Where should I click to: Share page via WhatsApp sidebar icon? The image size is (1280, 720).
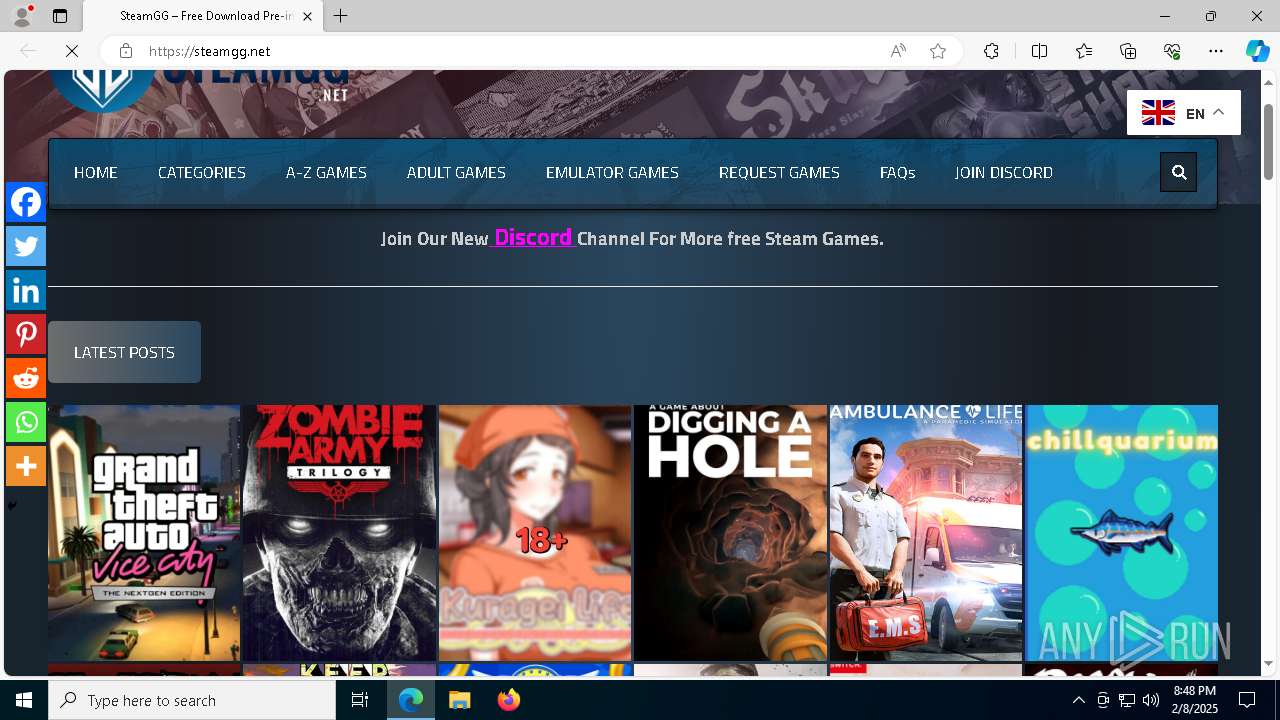point(26,422)
